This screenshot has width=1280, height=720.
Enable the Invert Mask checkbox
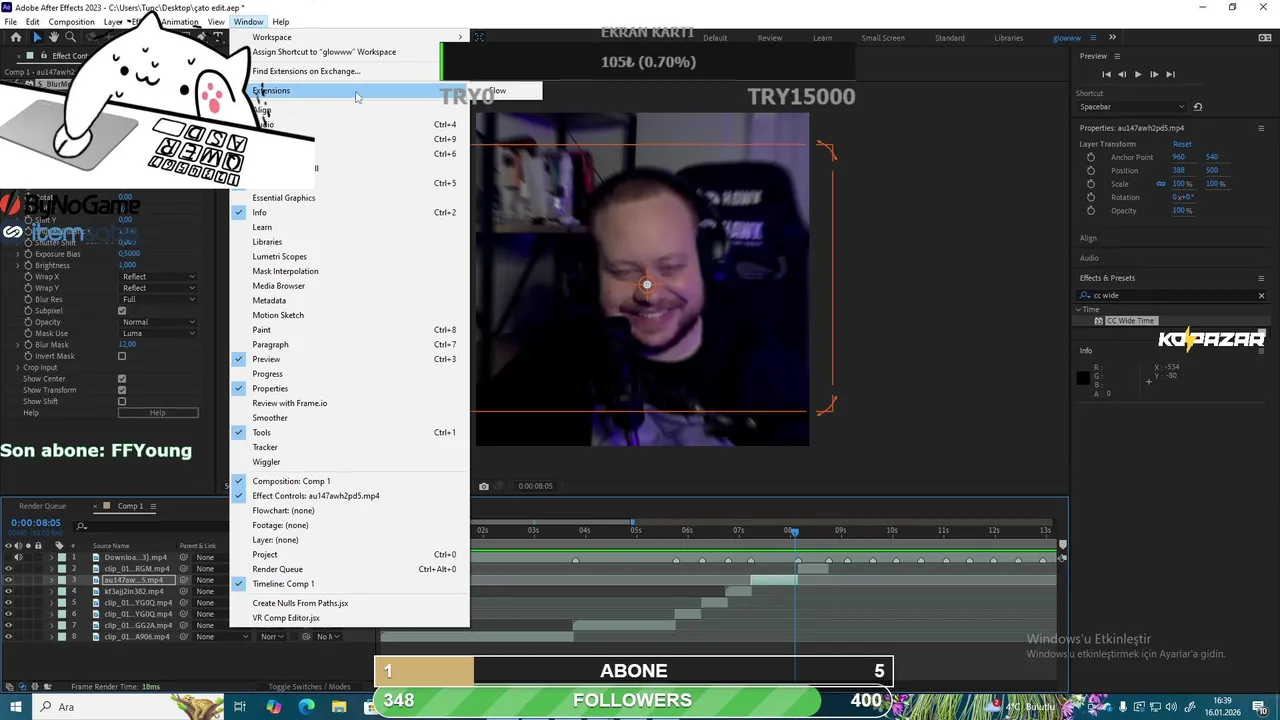[x=122, y=356]
